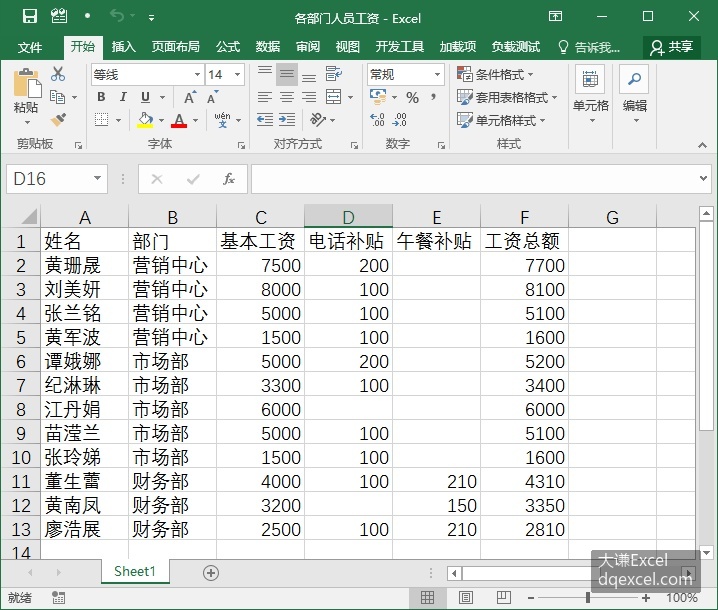Apply the red font color
This screenshot has height=610, width=718.
pyautogui.click(x=179, y=120)
